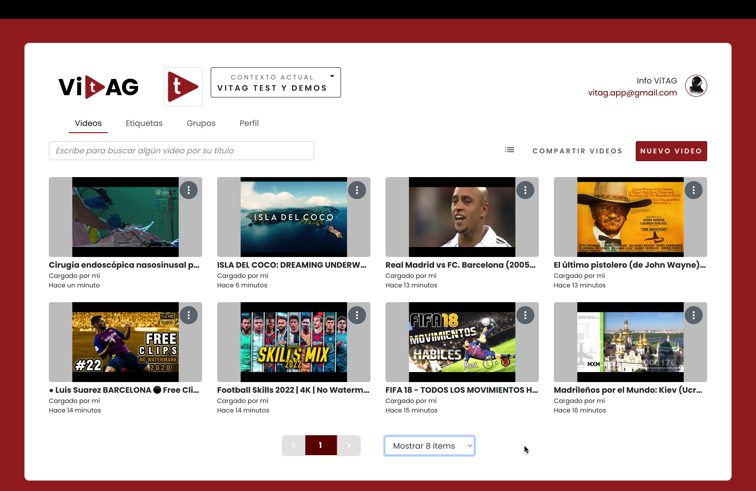
Task: Click the red ViTAG play-logo icon
Action: 183,86
